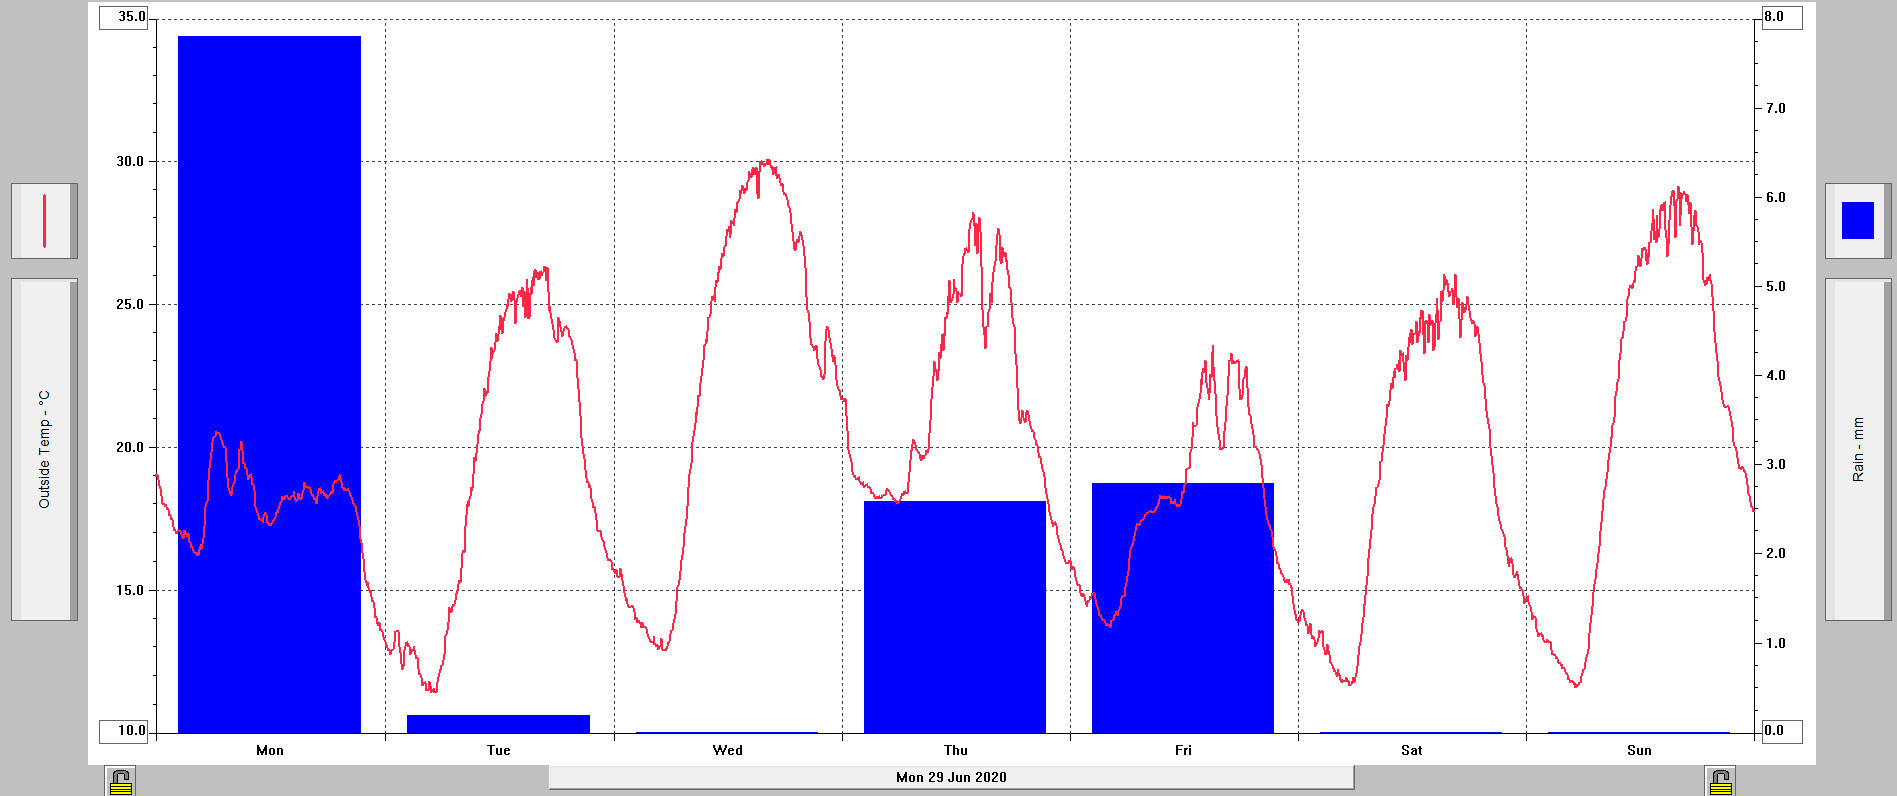Click the Mon day label on axis

270,750
